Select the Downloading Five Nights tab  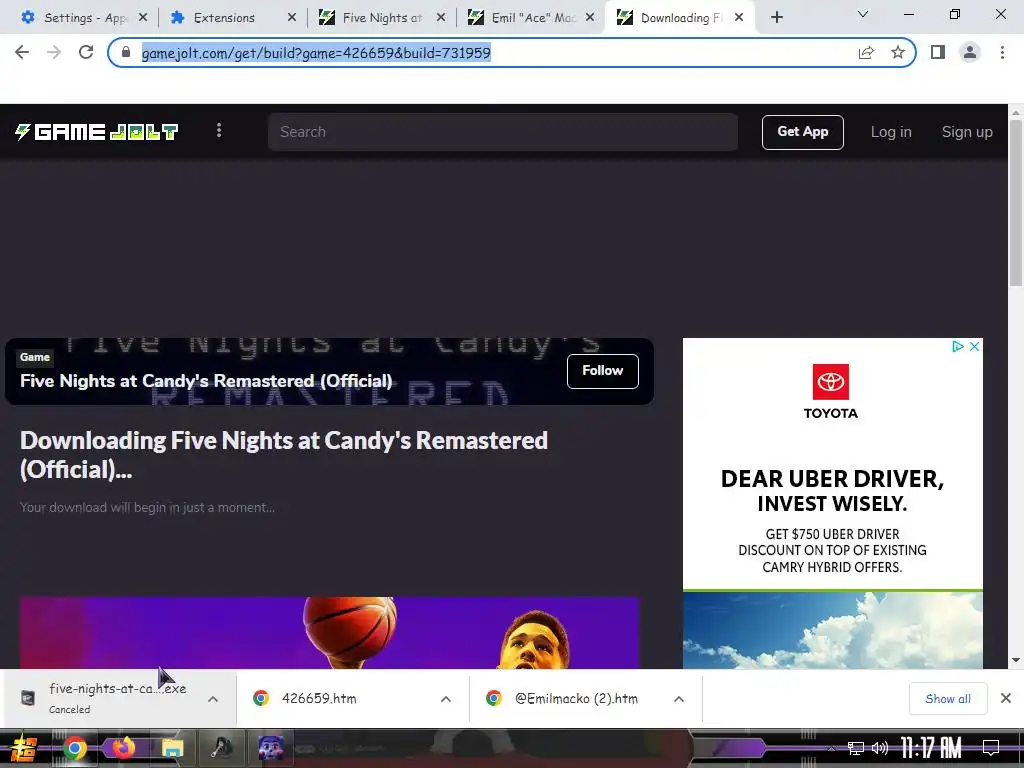(x=680, y=18)
